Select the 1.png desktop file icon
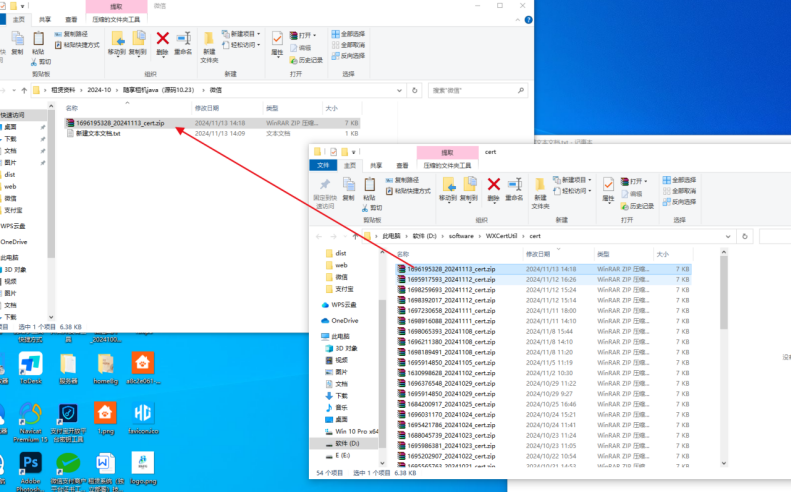Image resolution: width=791 pixels, height=492 pixels. pos(105,419)
